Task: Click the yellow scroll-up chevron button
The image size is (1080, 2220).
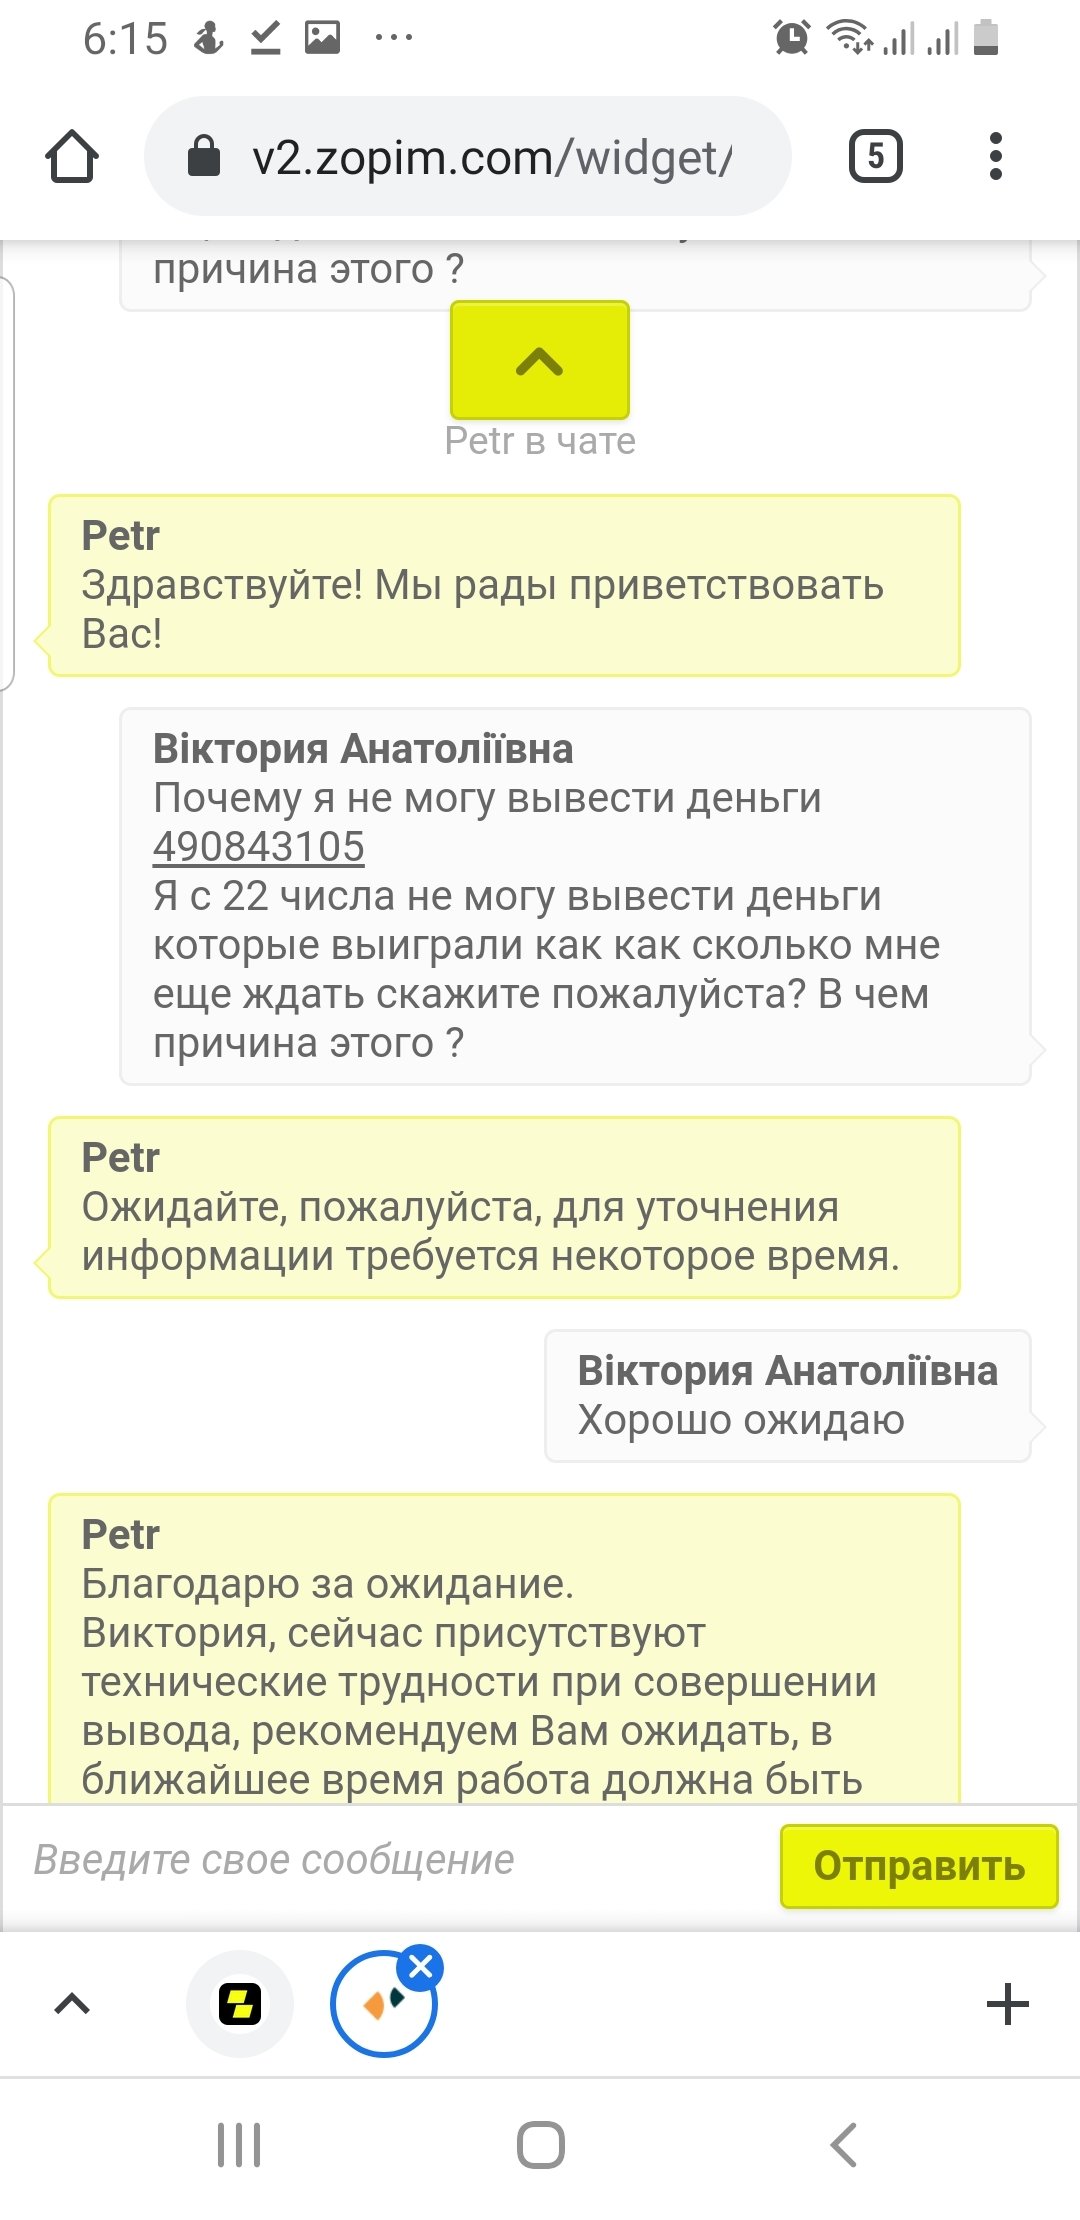Action: (540, 360)
